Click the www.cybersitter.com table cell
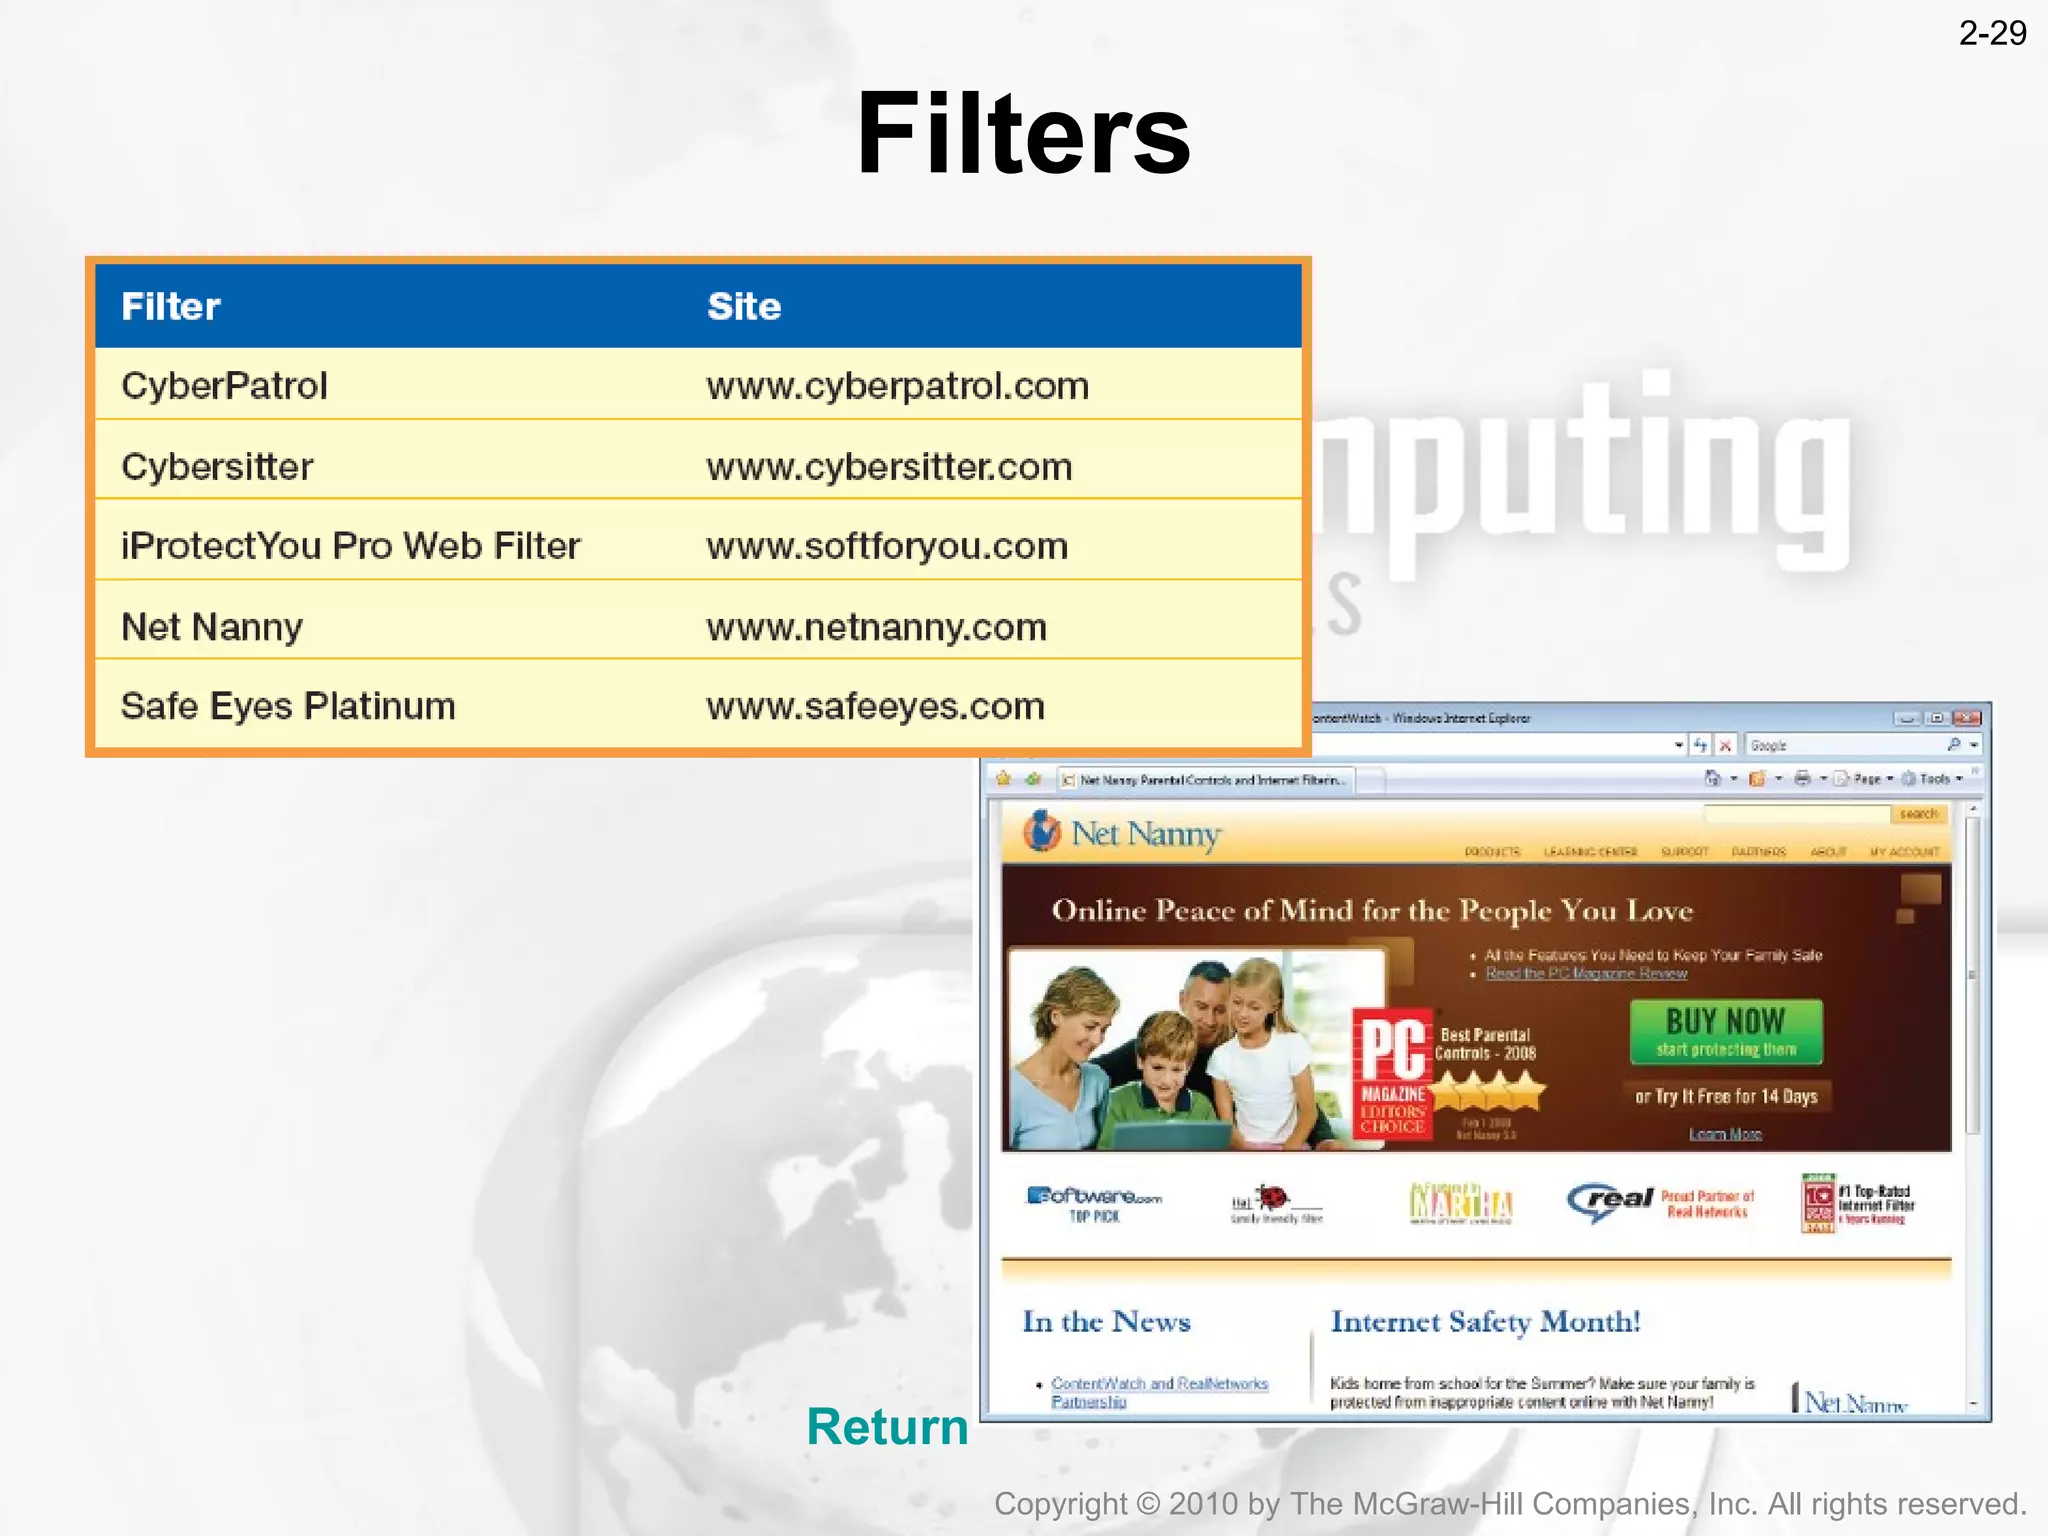 889,467
